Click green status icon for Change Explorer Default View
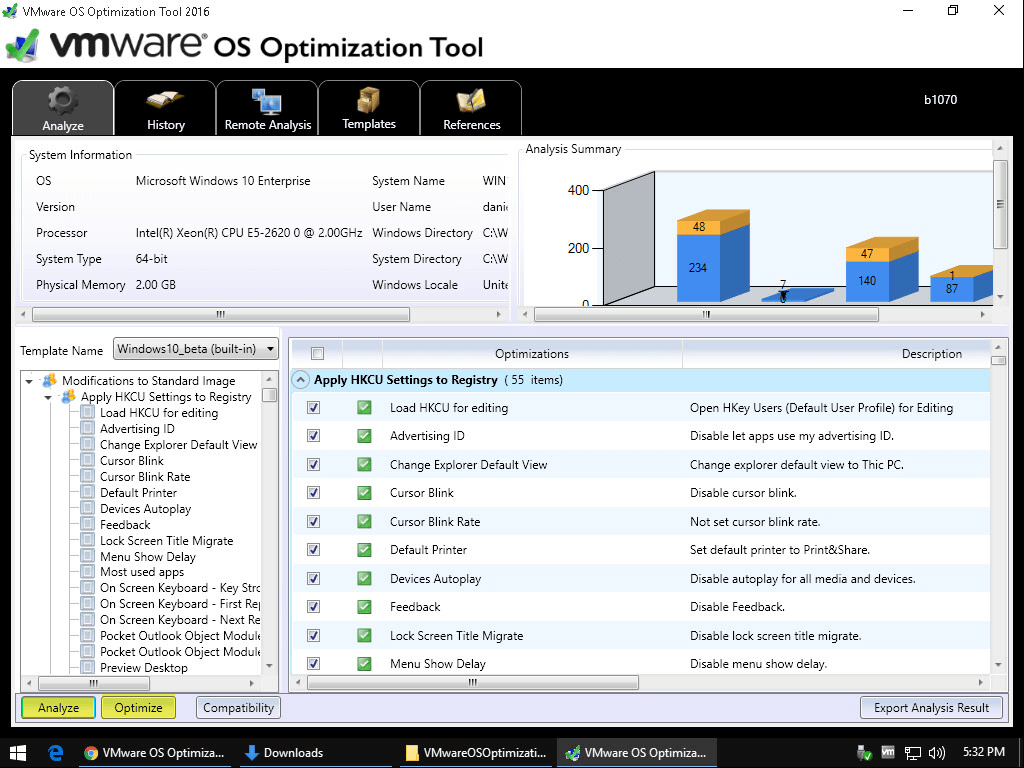 tap(364, 464)
